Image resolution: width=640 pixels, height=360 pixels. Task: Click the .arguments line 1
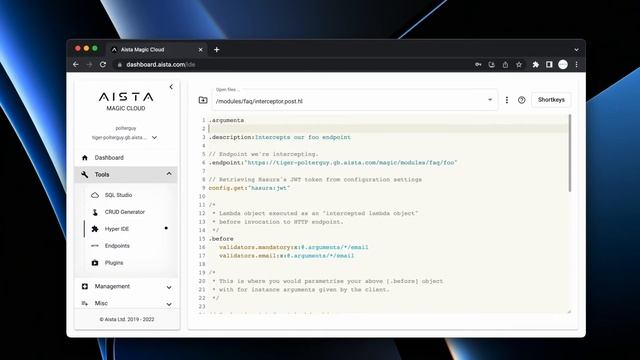(x=227, y=120)
